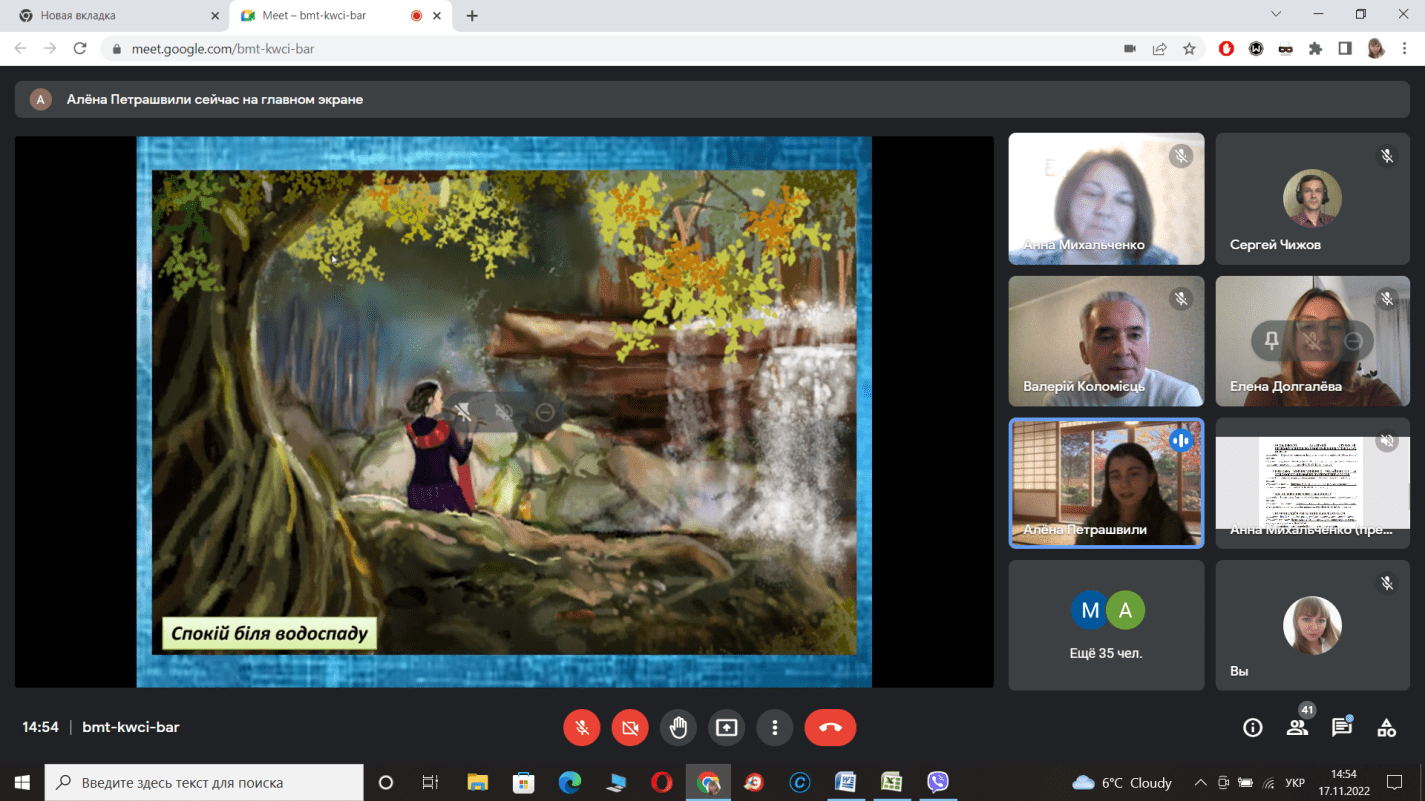
Task: Open the three-dot more options menu in Meet
Action: [774, 728]
